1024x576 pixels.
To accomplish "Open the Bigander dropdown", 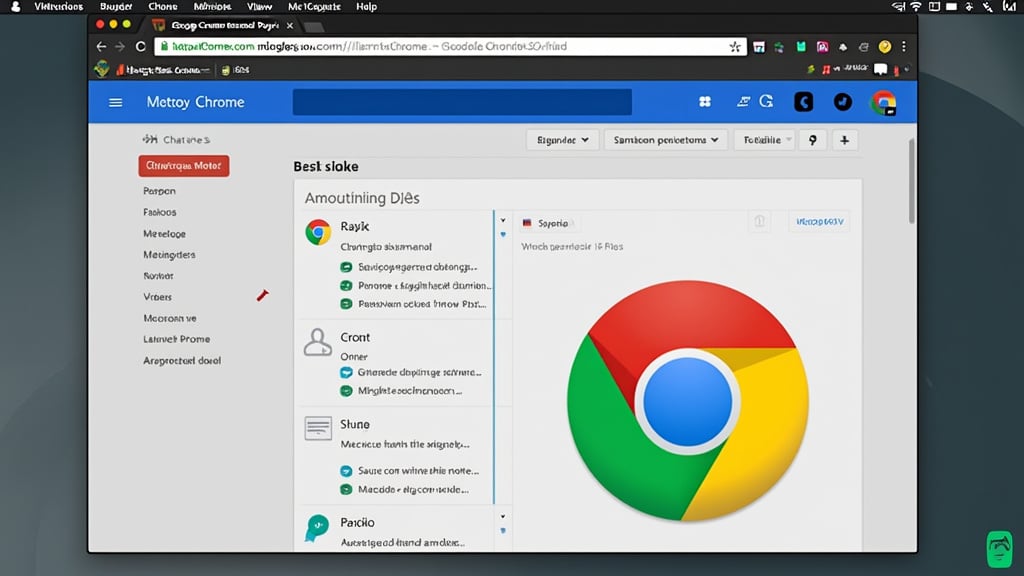I will point(562,140).
